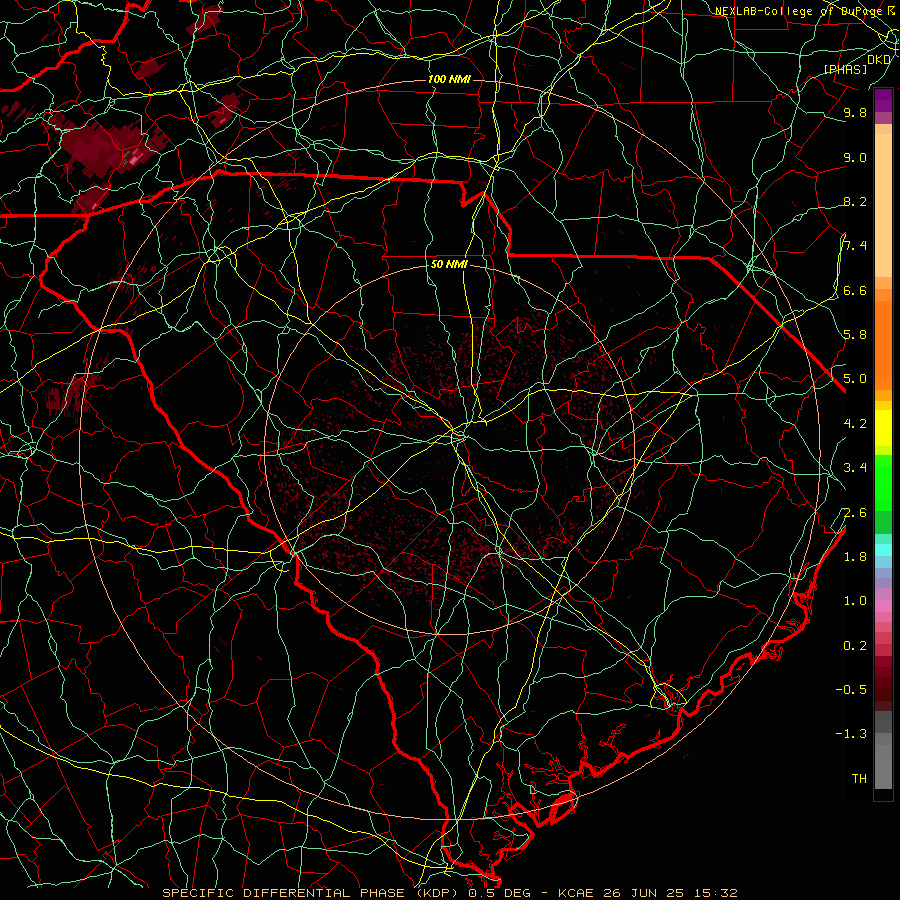Image resolution: width=900 pixels, height=900 pixels.
Task: Click the TH threshold label on scale
Action: coord(859,779)
